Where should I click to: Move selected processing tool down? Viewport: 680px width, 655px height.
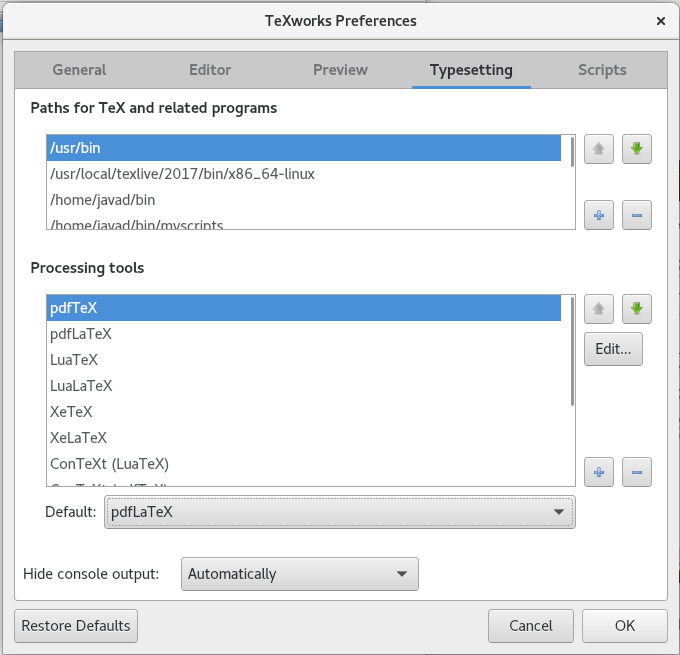(637, 309)
